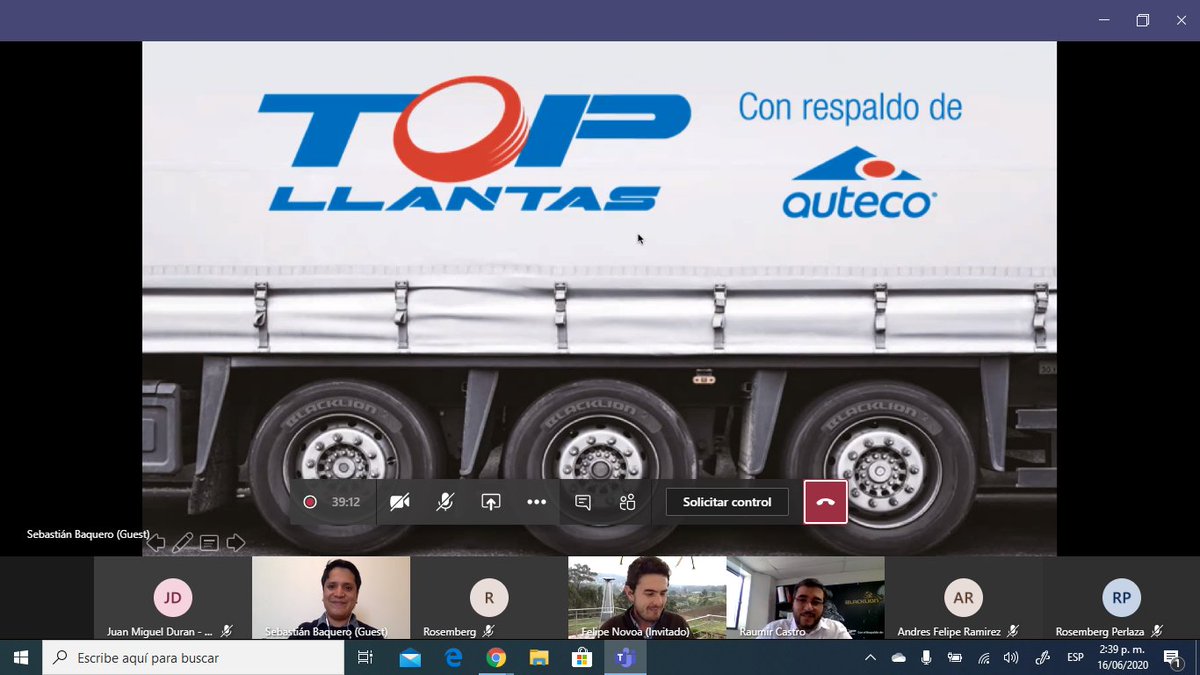Open Google Chrome from taskbar
This screenshot has width=1200, height=675.
point(496,657)
